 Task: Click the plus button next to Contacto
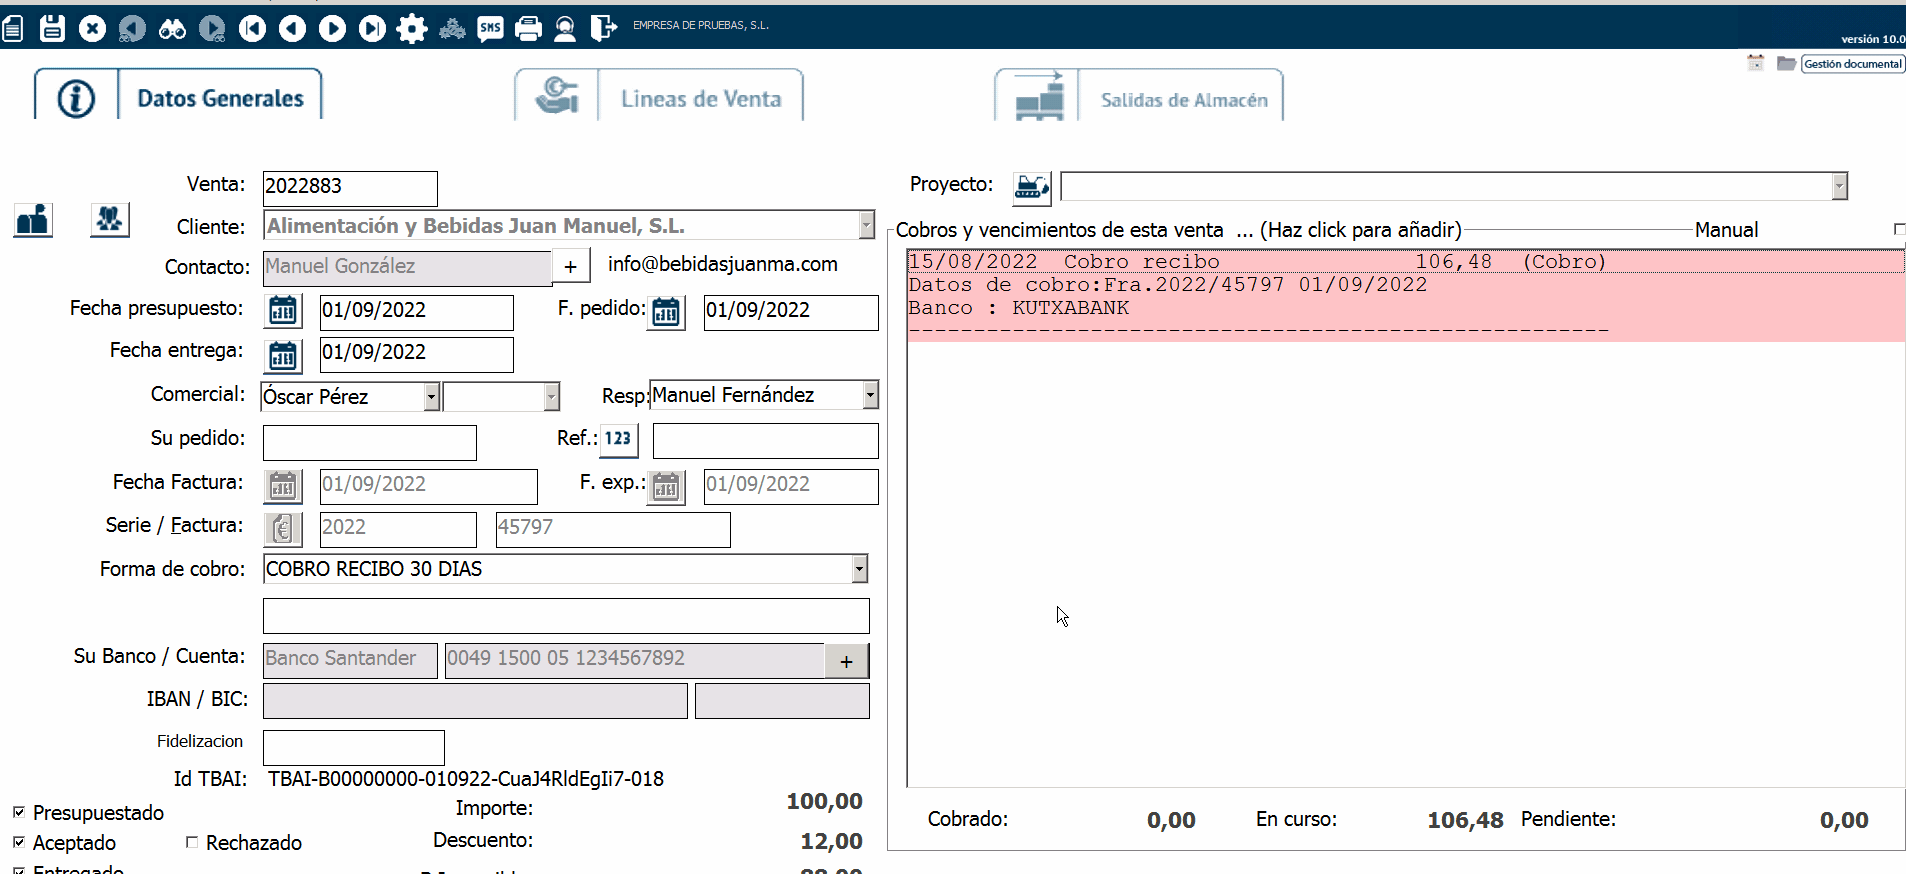click(570, 267)
